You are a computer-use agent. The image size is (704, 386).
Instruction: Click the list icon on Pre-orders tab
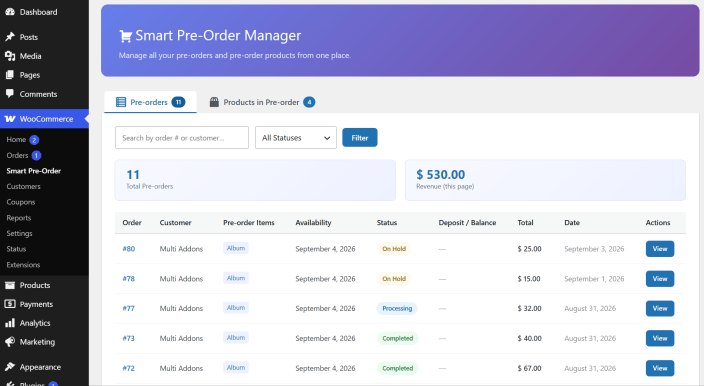click(x=121, y=102)
